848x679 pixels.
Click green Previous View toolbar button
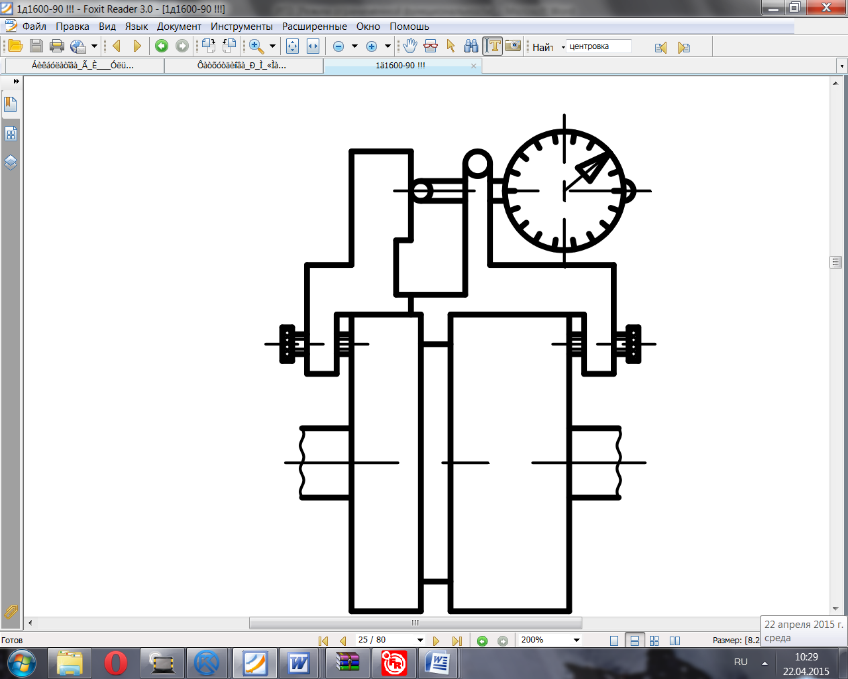coord(161,46)
